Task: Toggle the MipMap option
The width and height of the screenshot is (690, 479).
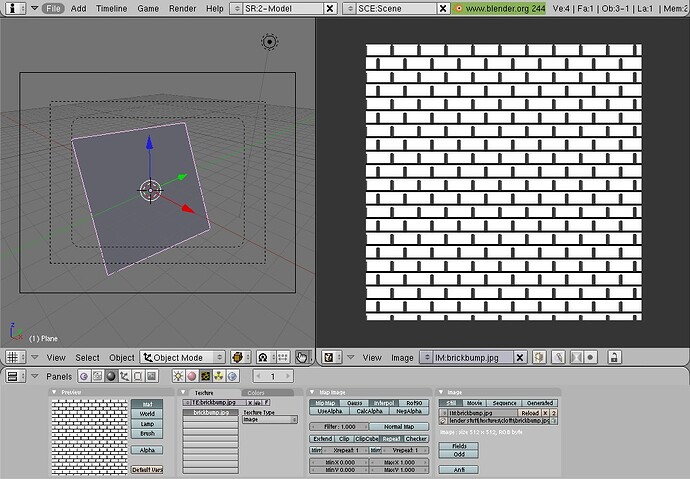Action: point(325,403)
